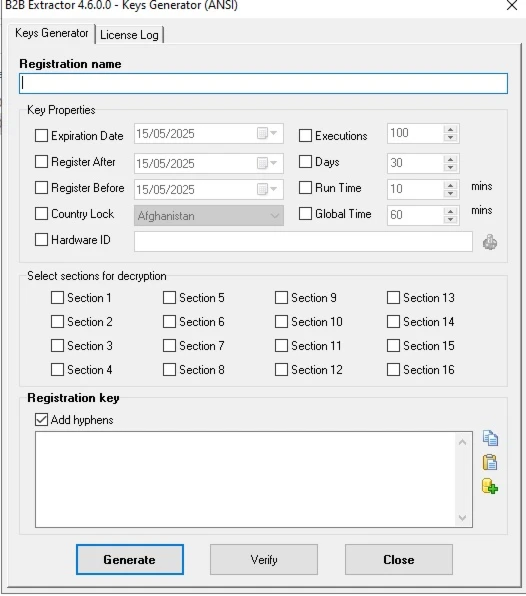Screen dimensions: 526x596
Task: Check Section 14 for decryption
Action: tap(393, 322)
